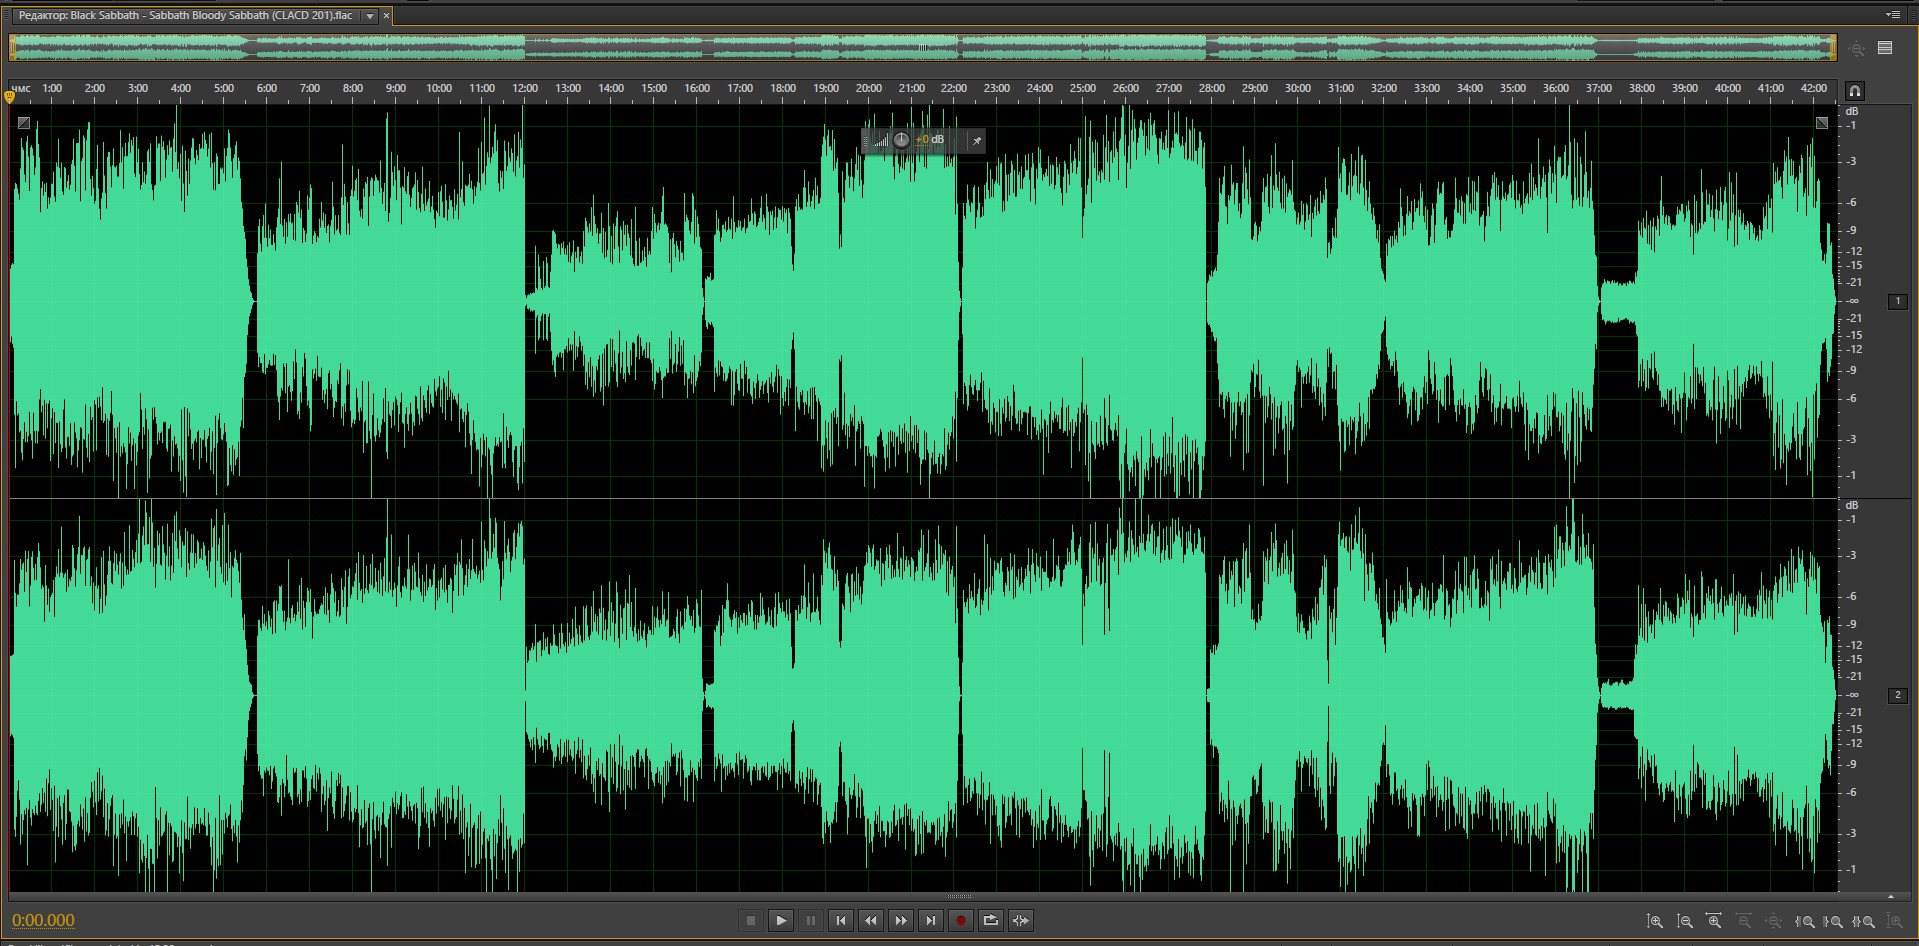1919x946 pixels.
Task: Pin the volume HUD overlay
Action: (x=976, y=141)
